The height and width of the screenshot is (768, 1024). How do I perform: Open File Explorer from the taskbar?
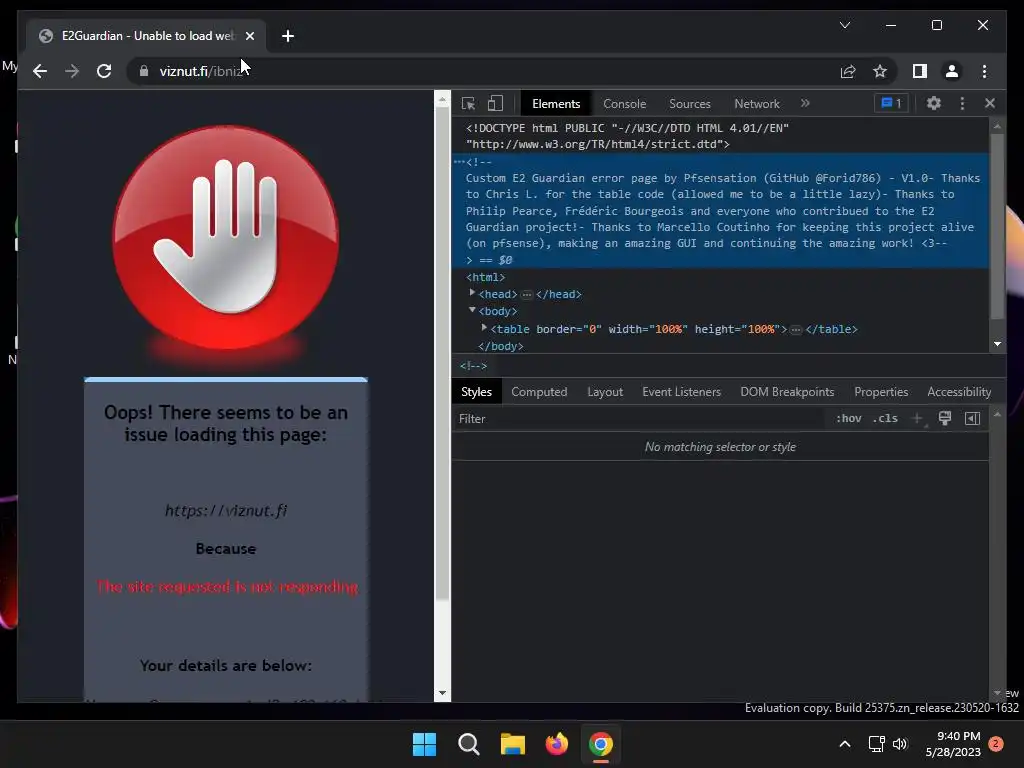[x=513, y=744]
